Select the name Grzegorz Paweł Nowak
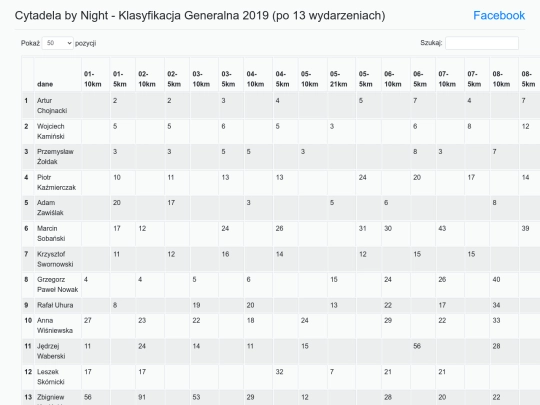The width and height of the screenshot is (540, 405). 58,284
